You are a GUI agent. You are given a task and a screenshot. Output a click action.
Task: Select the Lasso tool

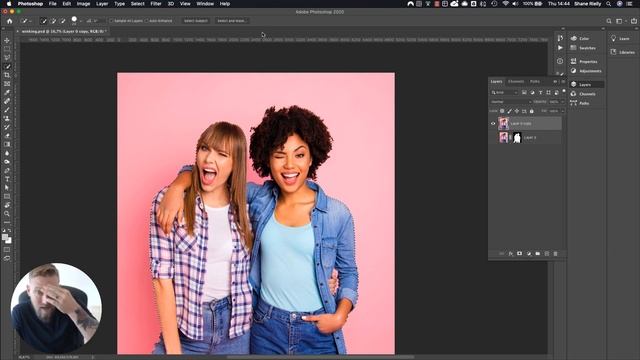7,58
